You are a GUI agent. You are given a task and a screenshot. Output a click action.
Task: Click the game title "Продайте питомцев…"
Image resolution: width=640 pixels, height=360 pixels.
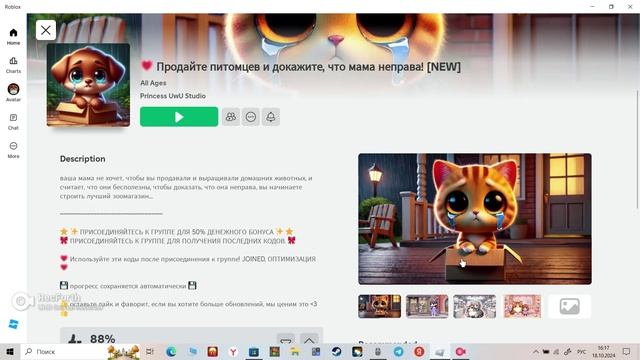click(309, 67)
